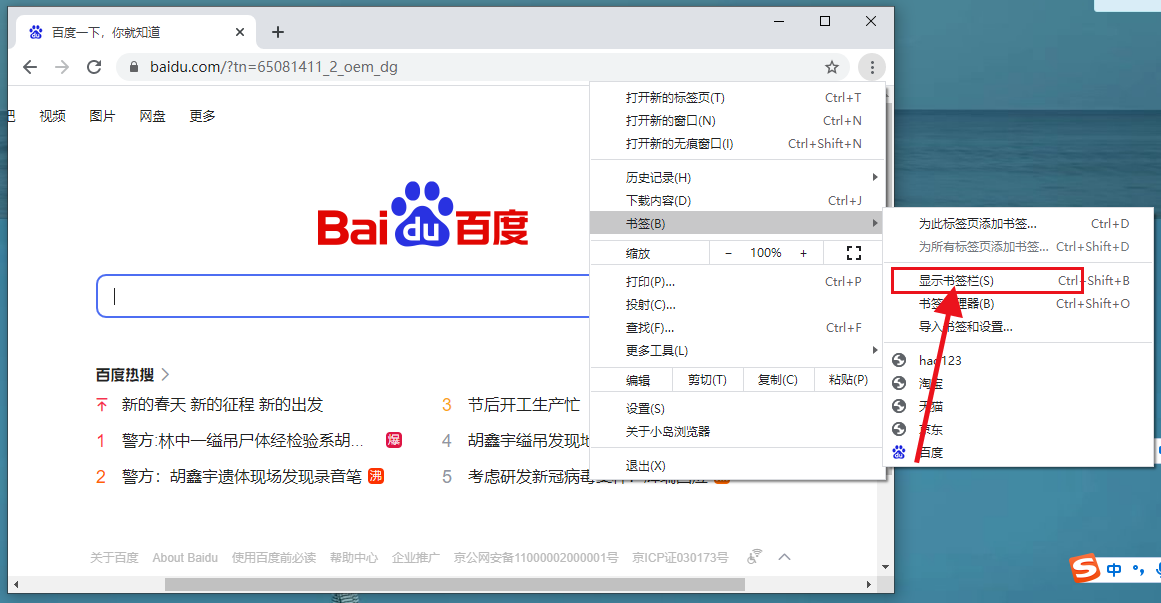Click the horizontal scrollbar thumb
1161x603 pixels.
point(454,584)
